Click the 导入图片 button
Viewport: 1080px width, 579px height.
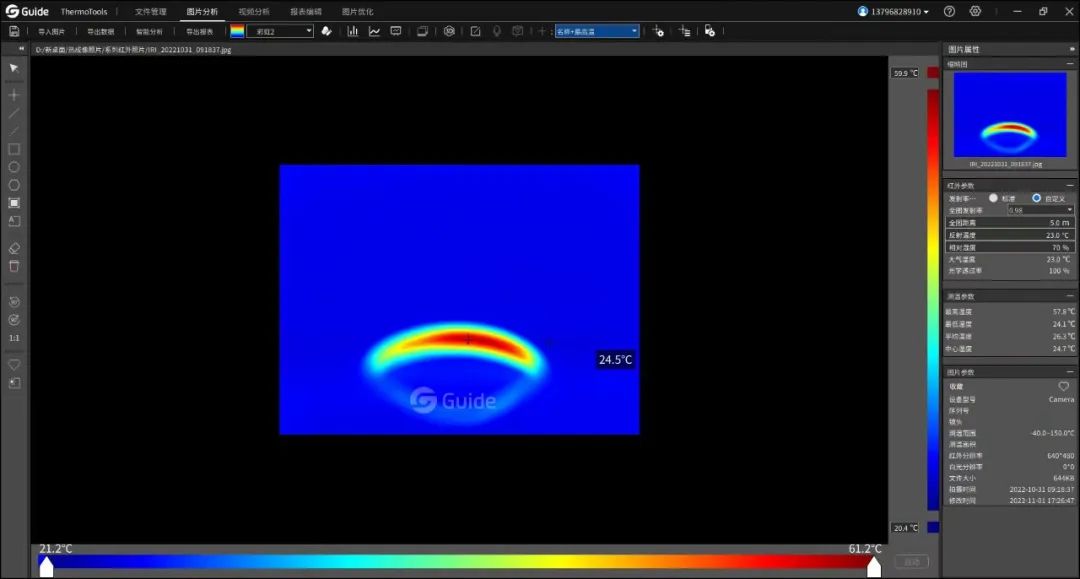click(51, 31)
